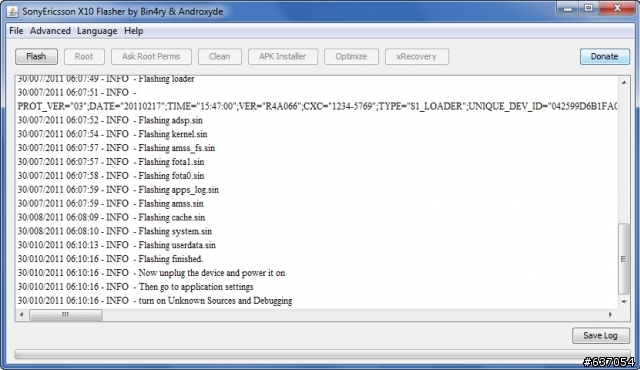Click the Ask Root Perms button
640x370 pixels.
click(x=151, y=56)
